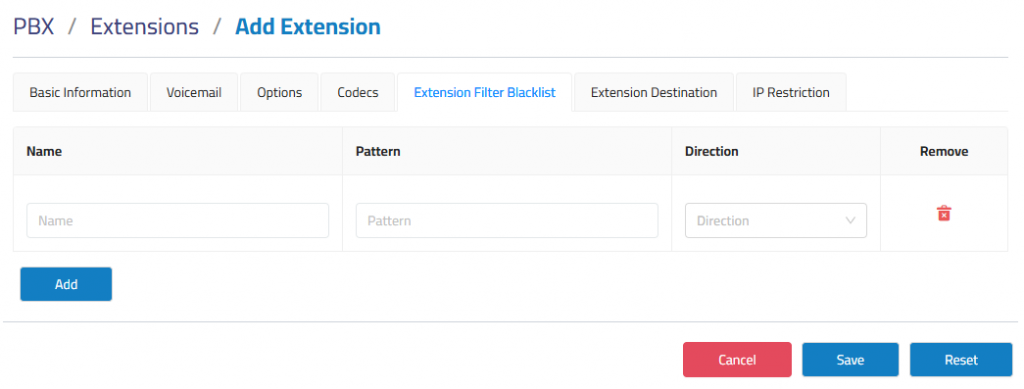This screenshot has width=1024, height=389.
Task: Go back to Extensions breadcrumb
Action: click(x=144, y=27)
